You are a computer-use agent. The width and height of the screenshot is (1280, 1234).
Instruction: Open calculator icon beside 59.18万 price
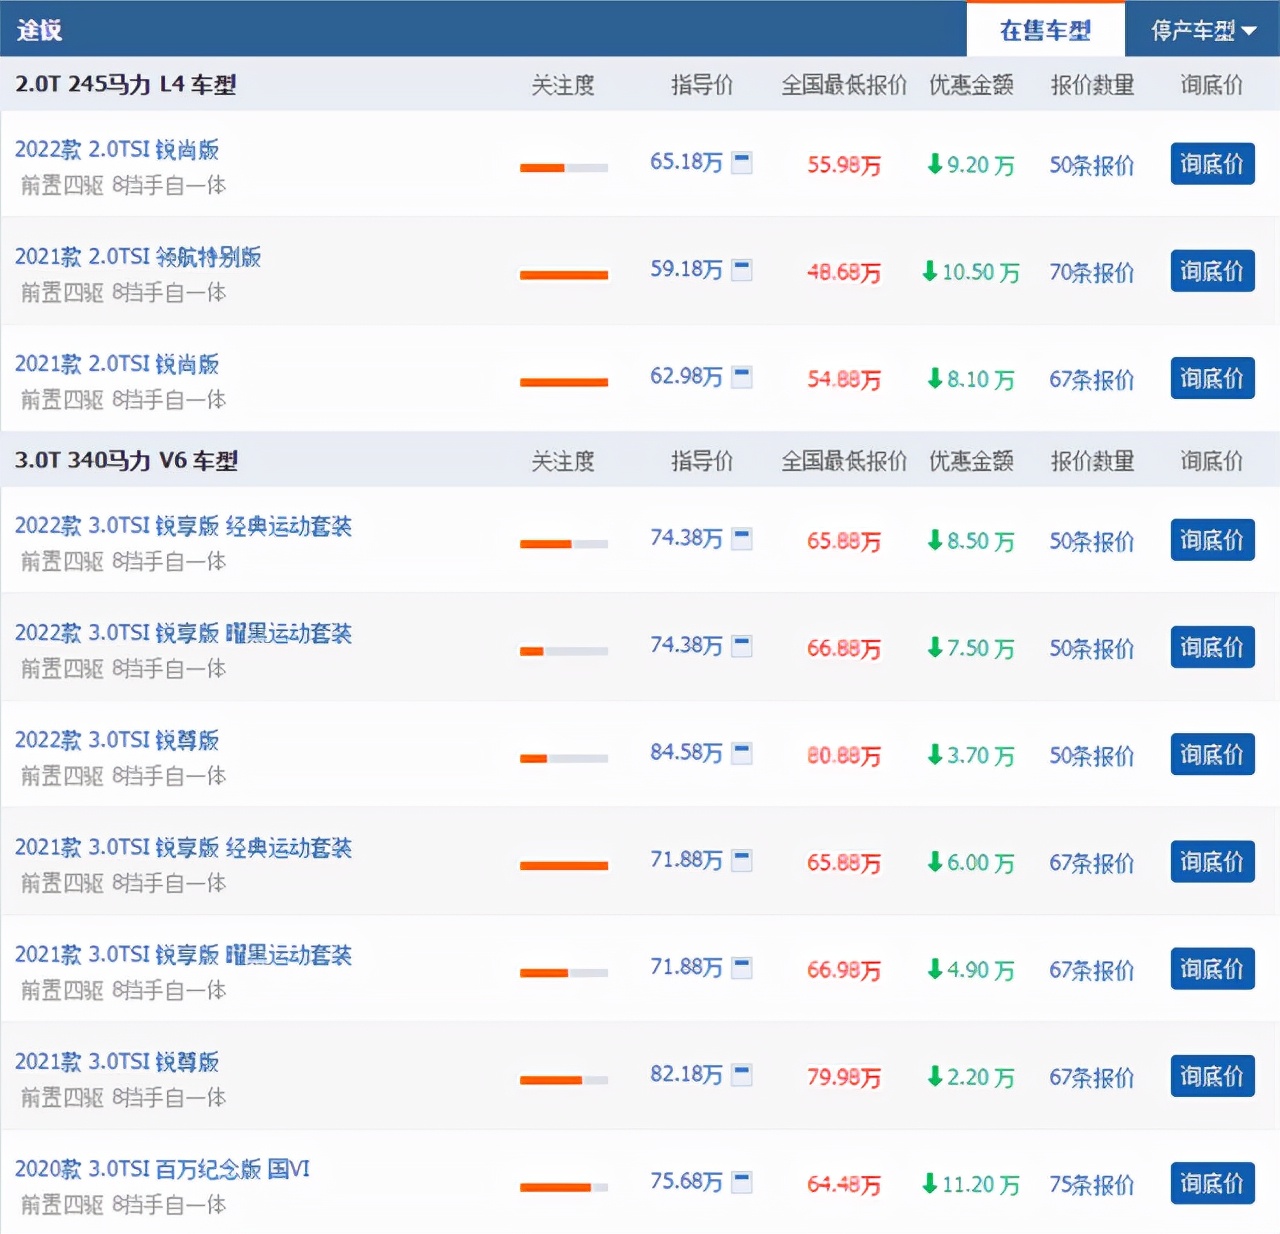click(742, 270)
